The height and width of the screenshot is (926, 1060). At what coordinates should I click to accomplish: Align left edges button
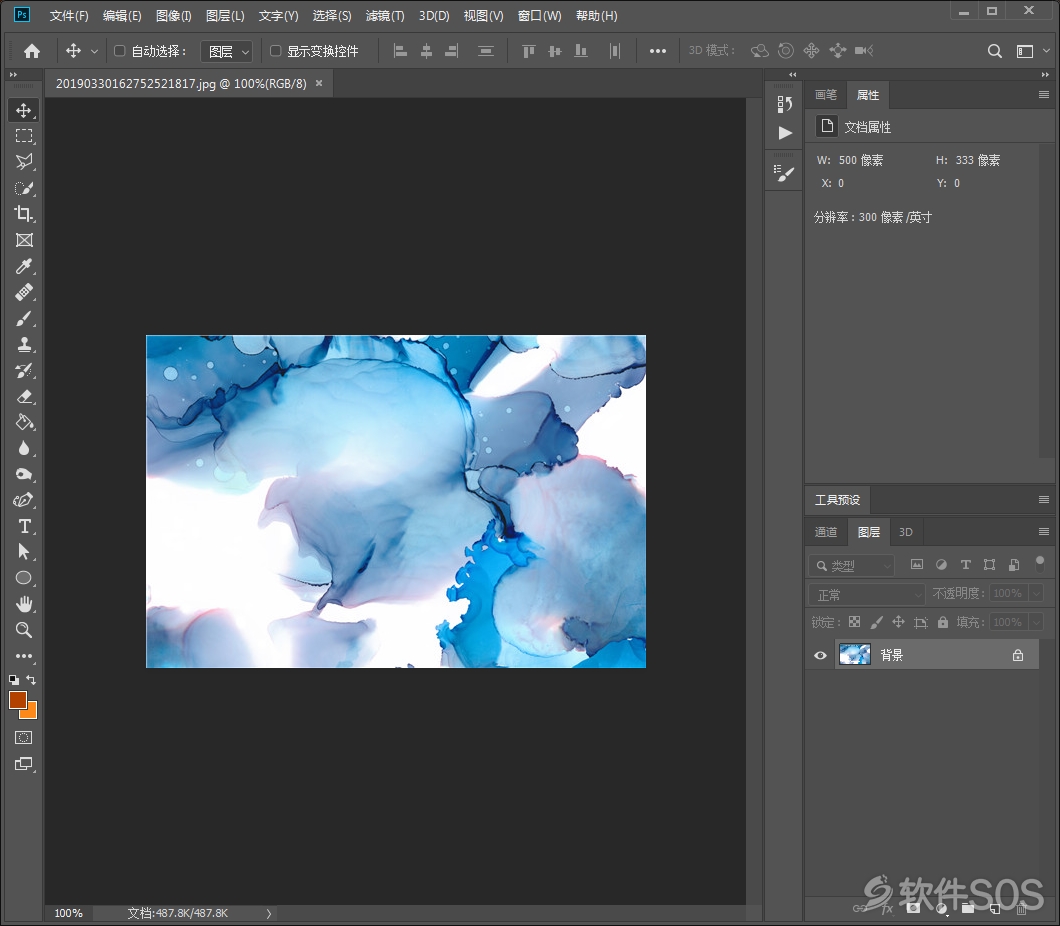(400, 51)
